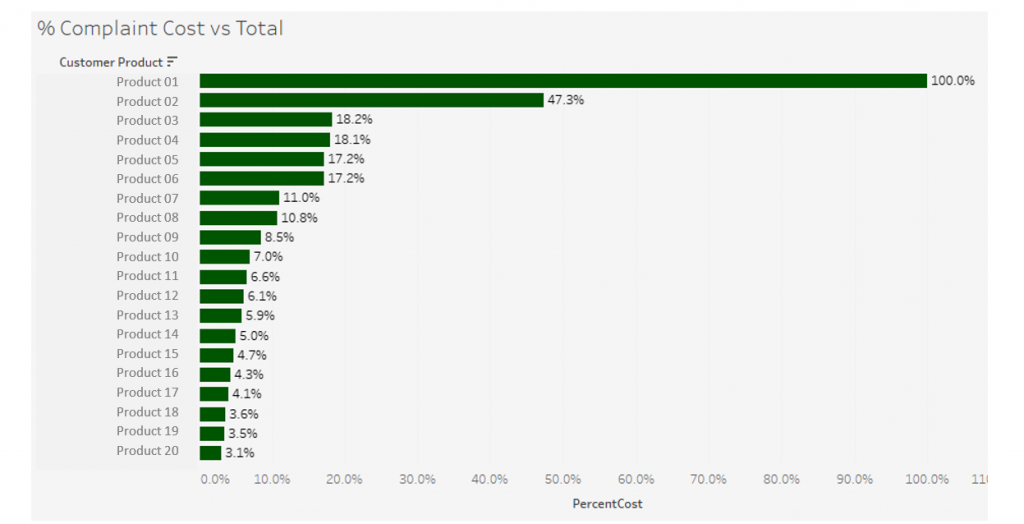Screen dimensions: 1024x524
Task: Click the sort icon beside Customer Product
Action: 172,62
